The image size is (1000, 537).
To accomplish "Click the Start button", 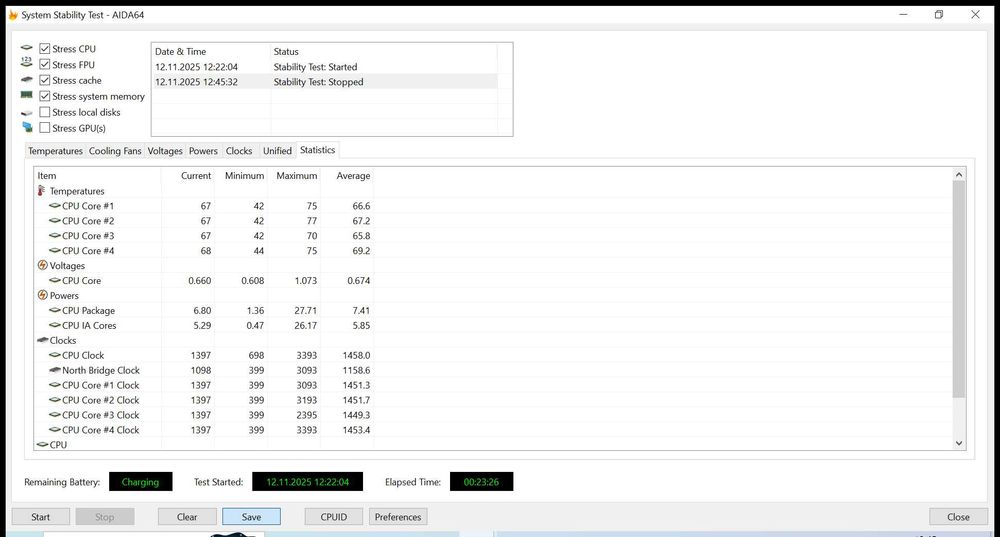I will pos(41,517).
